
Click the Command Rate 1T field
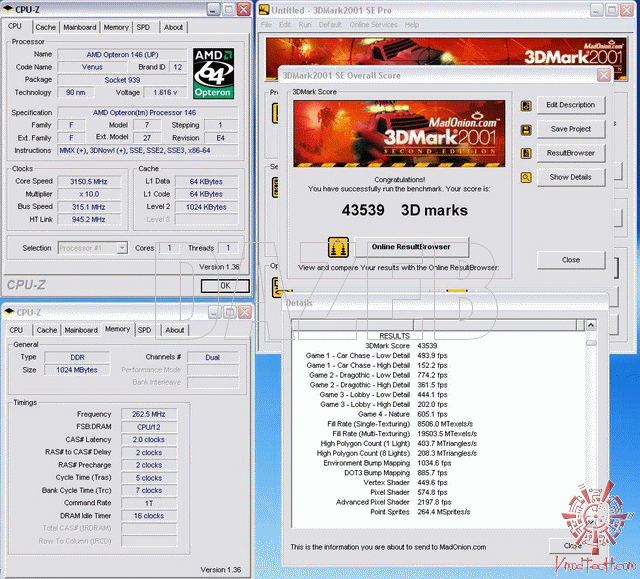[x=149, y=504]
